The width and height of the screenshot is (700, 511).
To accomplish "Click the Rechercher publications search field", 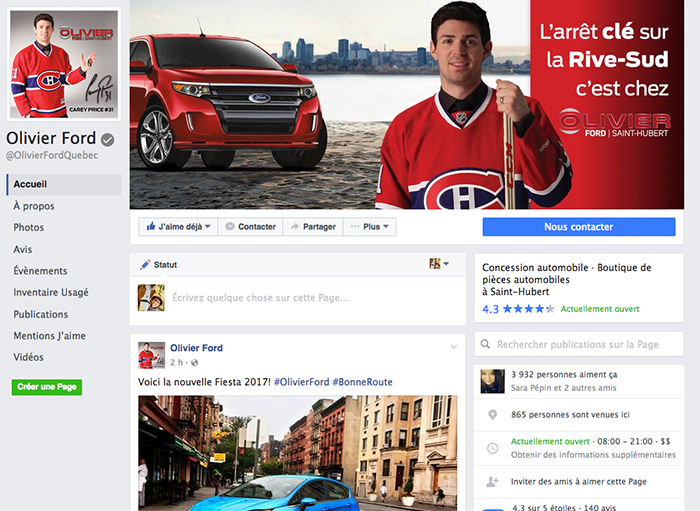I will (579, 344).
